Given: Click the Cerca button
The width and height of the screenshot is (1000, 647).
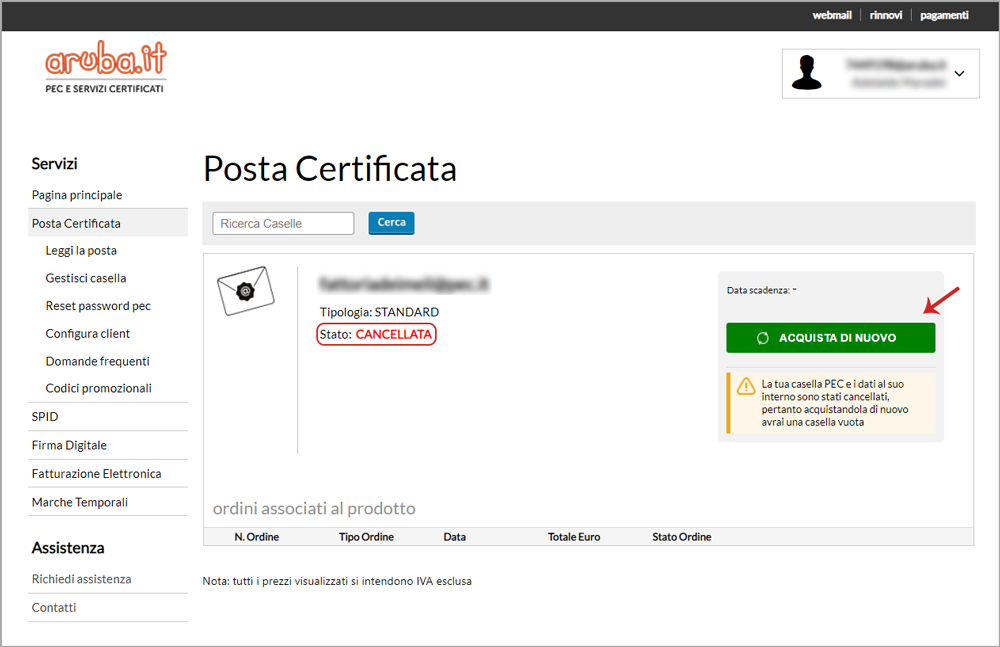Looking at the screenshot, I should coord(392,223).
